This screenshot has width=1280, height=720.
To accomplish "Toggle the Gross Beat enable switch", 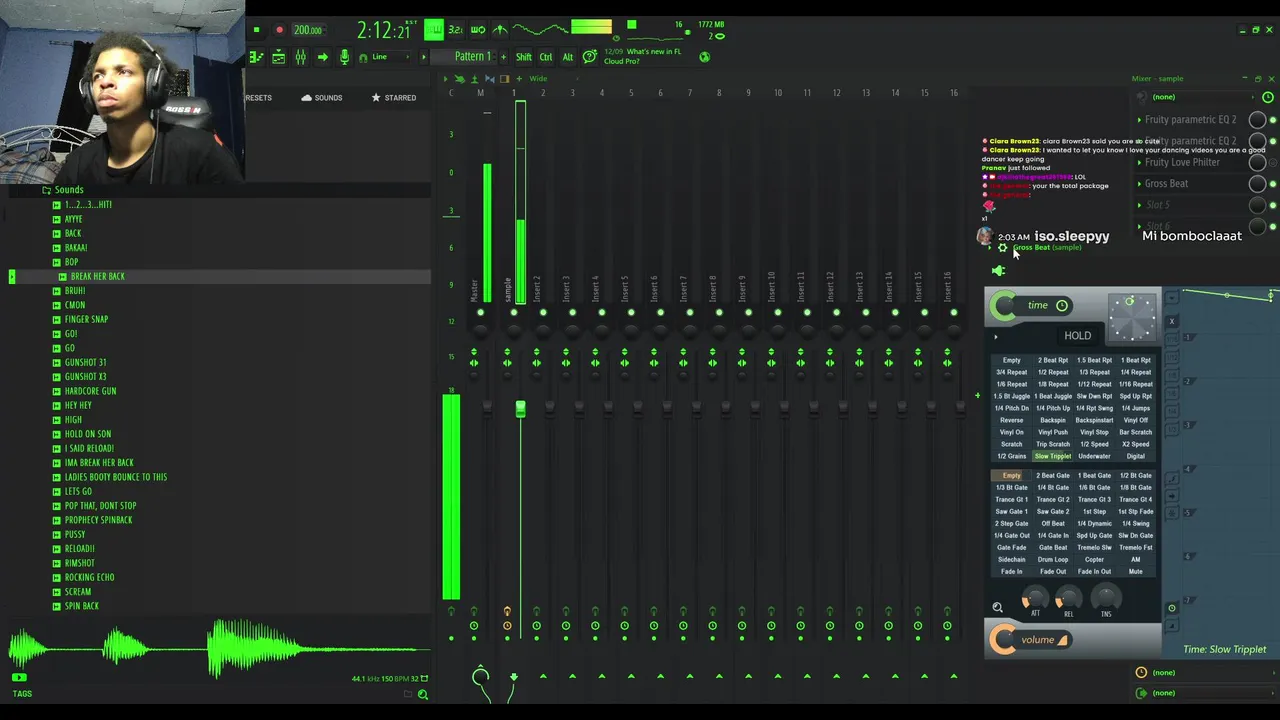I will [x=1273, y=184].
